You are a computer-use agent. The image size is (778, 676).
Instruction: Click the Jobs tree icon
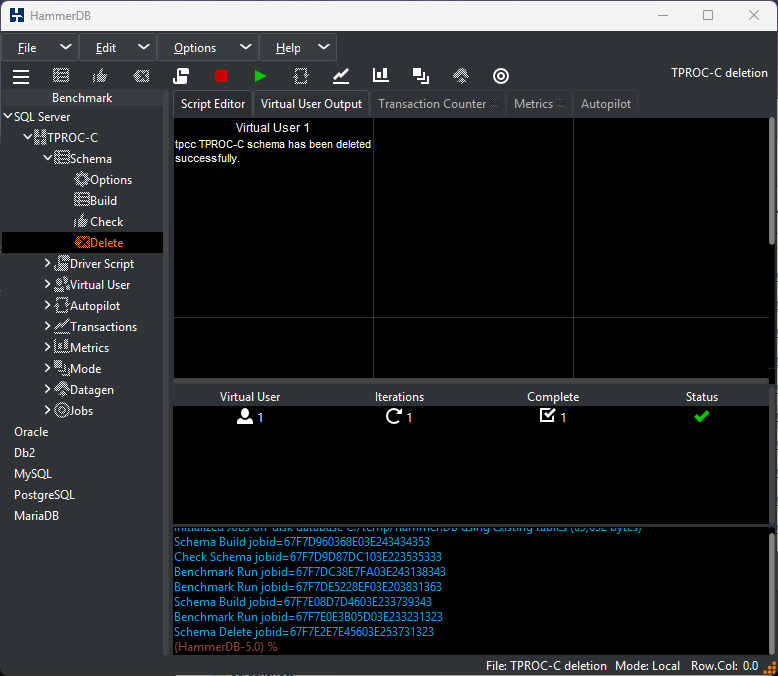62,410
